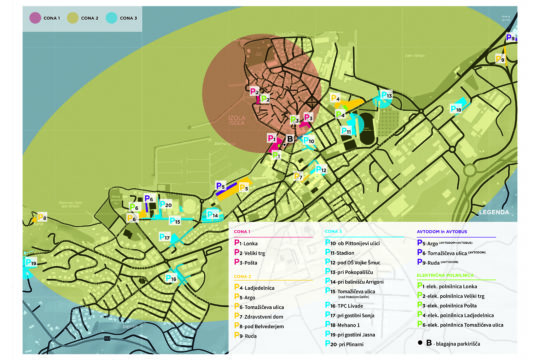Select the P16 parking marker on the map

tap(171, 278)
